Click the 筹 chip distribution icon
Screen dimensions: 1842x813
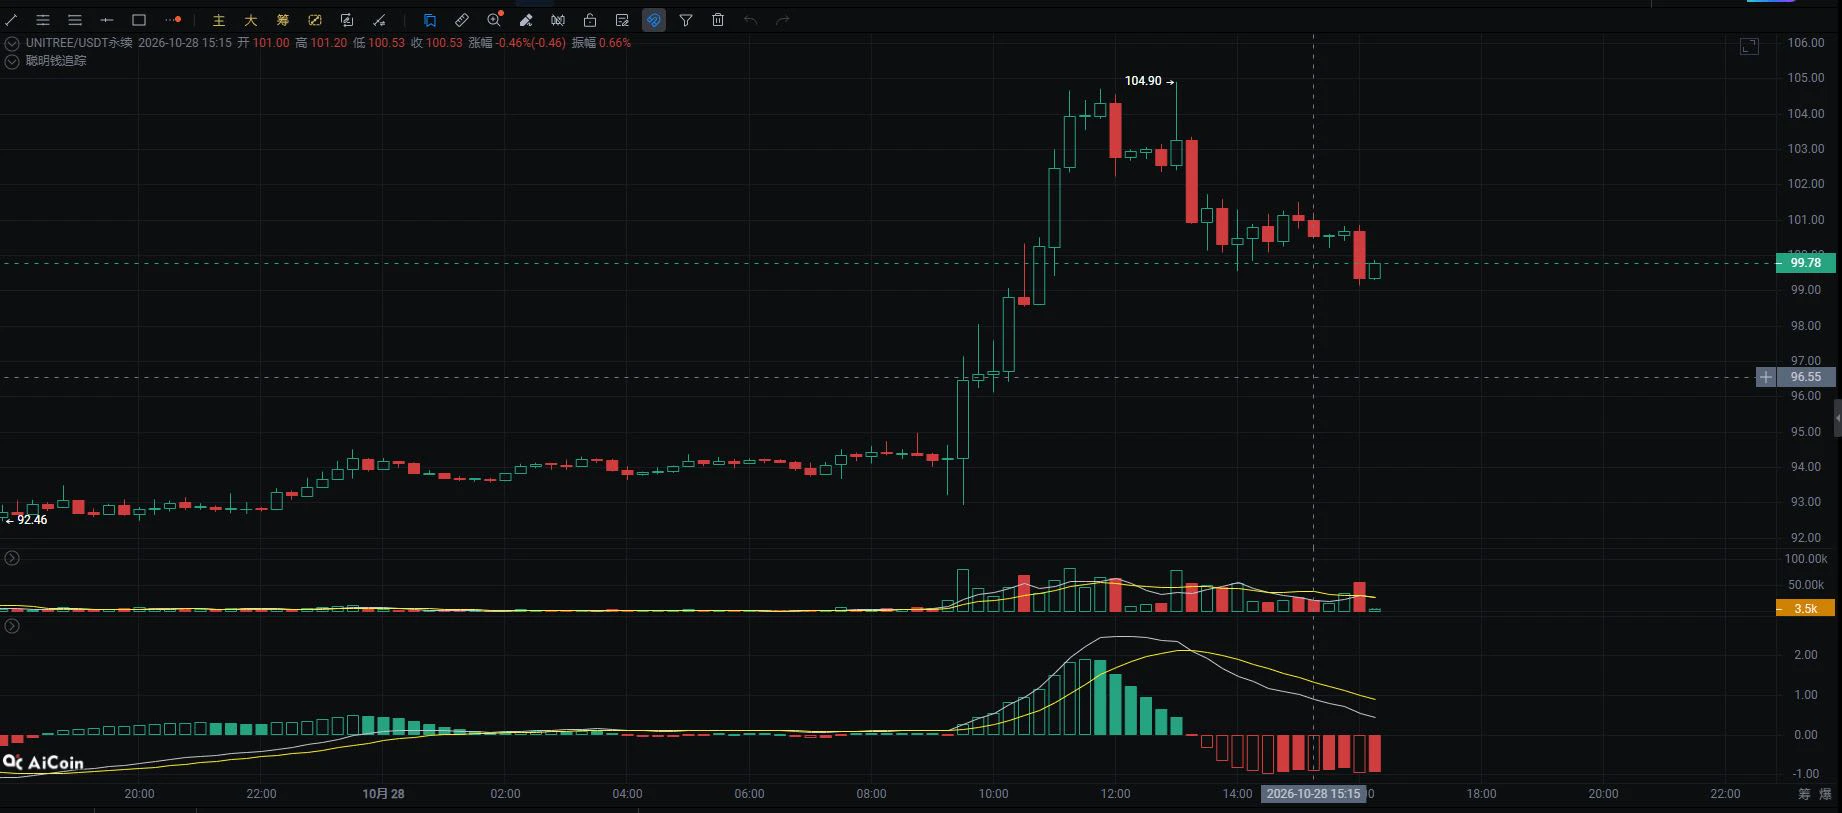283,20
